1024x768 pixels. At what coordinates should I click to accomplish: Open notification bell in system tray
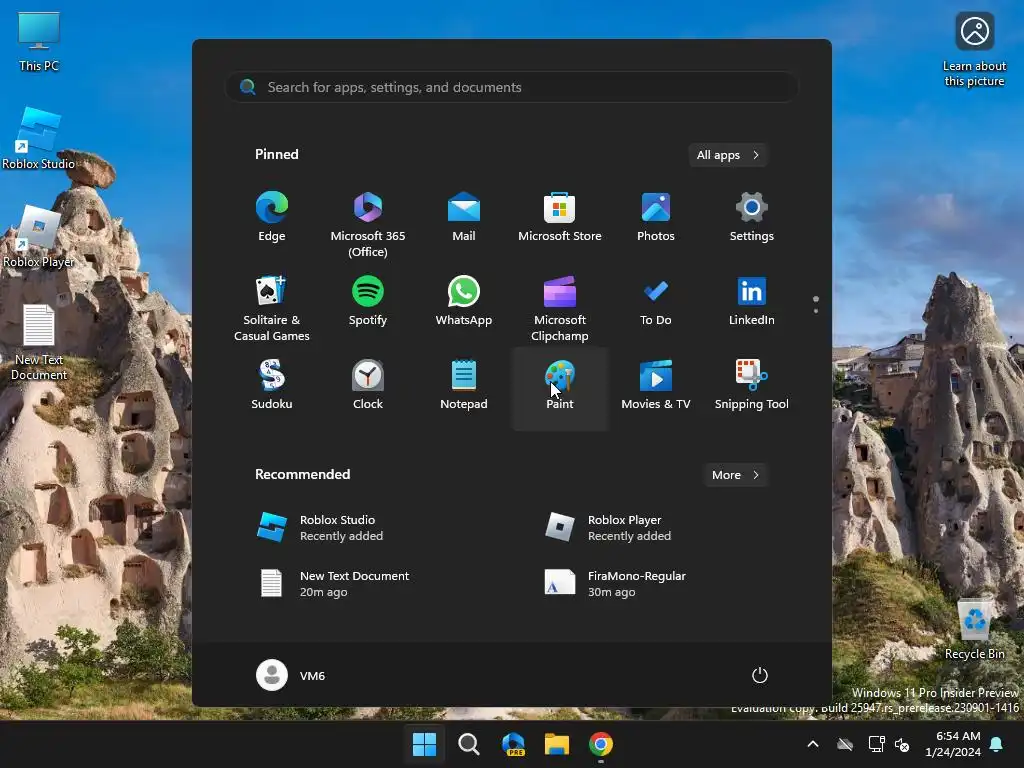point(997,744)
